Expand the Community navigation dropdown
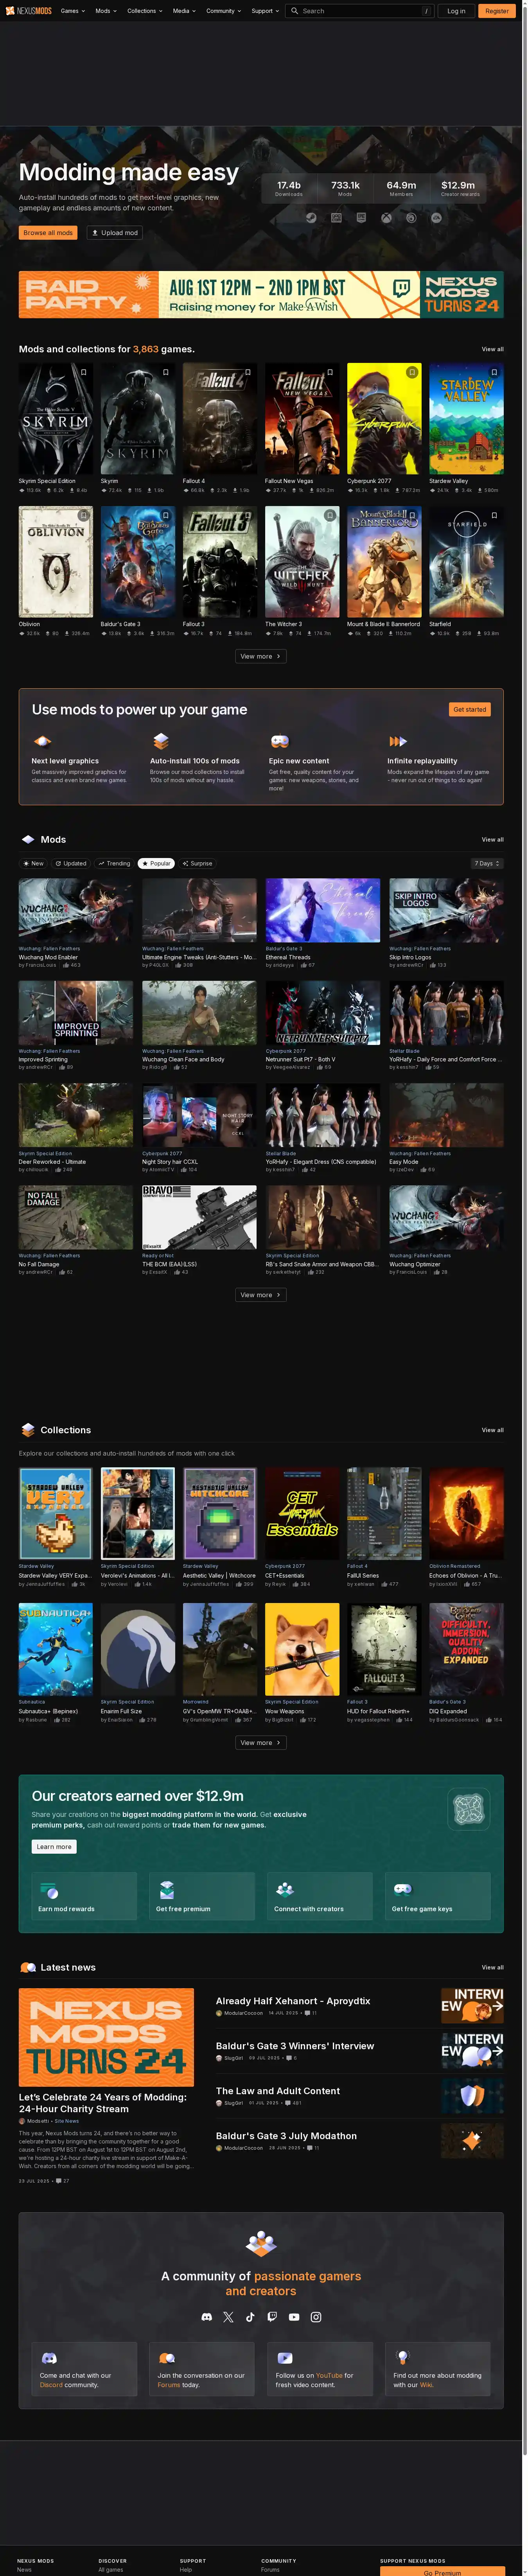528x2576 pixels. [223, 11]
